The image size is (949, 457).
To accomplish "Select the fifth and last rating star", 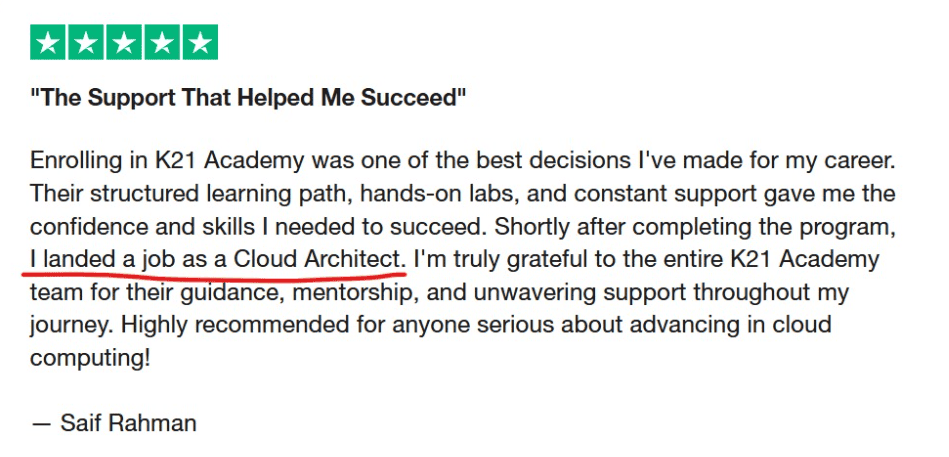I will click(x=200, y=42).
